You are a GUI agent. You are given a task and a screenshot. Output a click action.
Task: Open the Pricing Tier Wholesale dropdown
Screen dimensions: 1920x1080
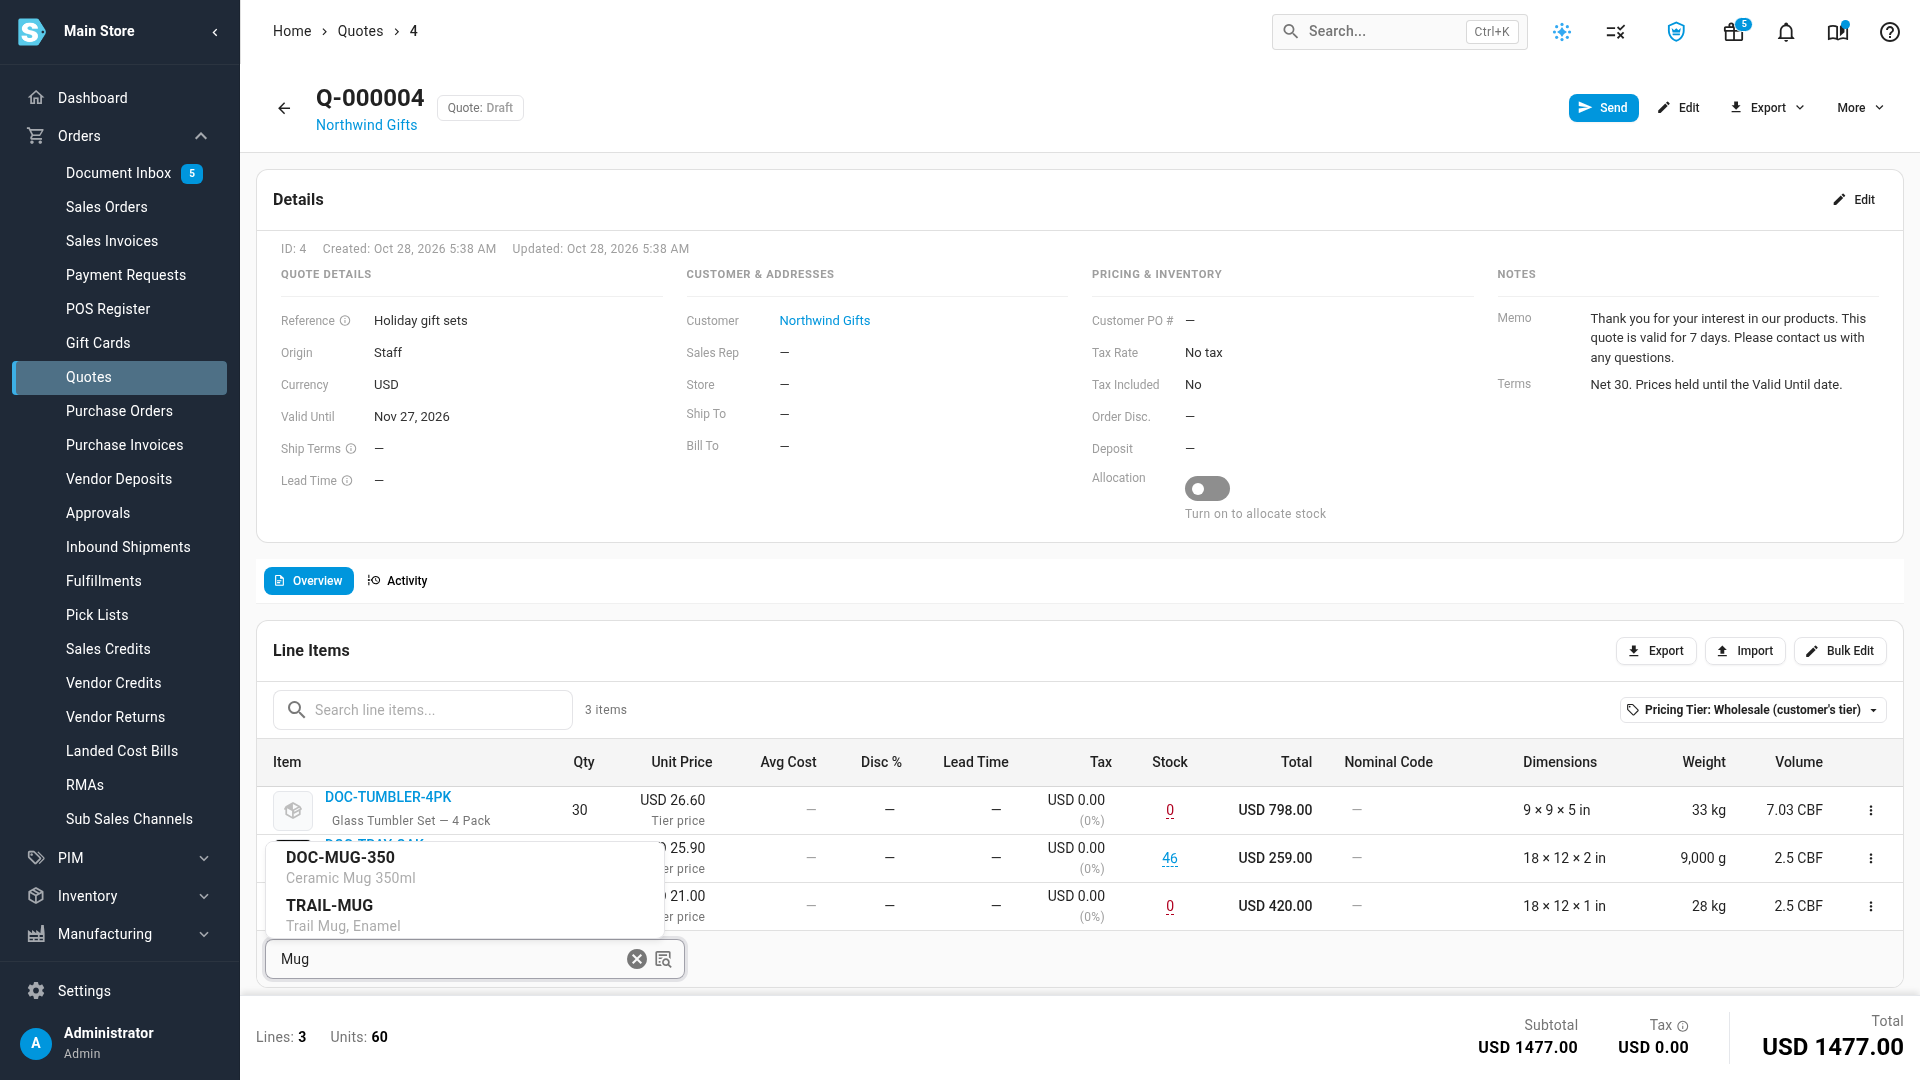pos(1753,710)
